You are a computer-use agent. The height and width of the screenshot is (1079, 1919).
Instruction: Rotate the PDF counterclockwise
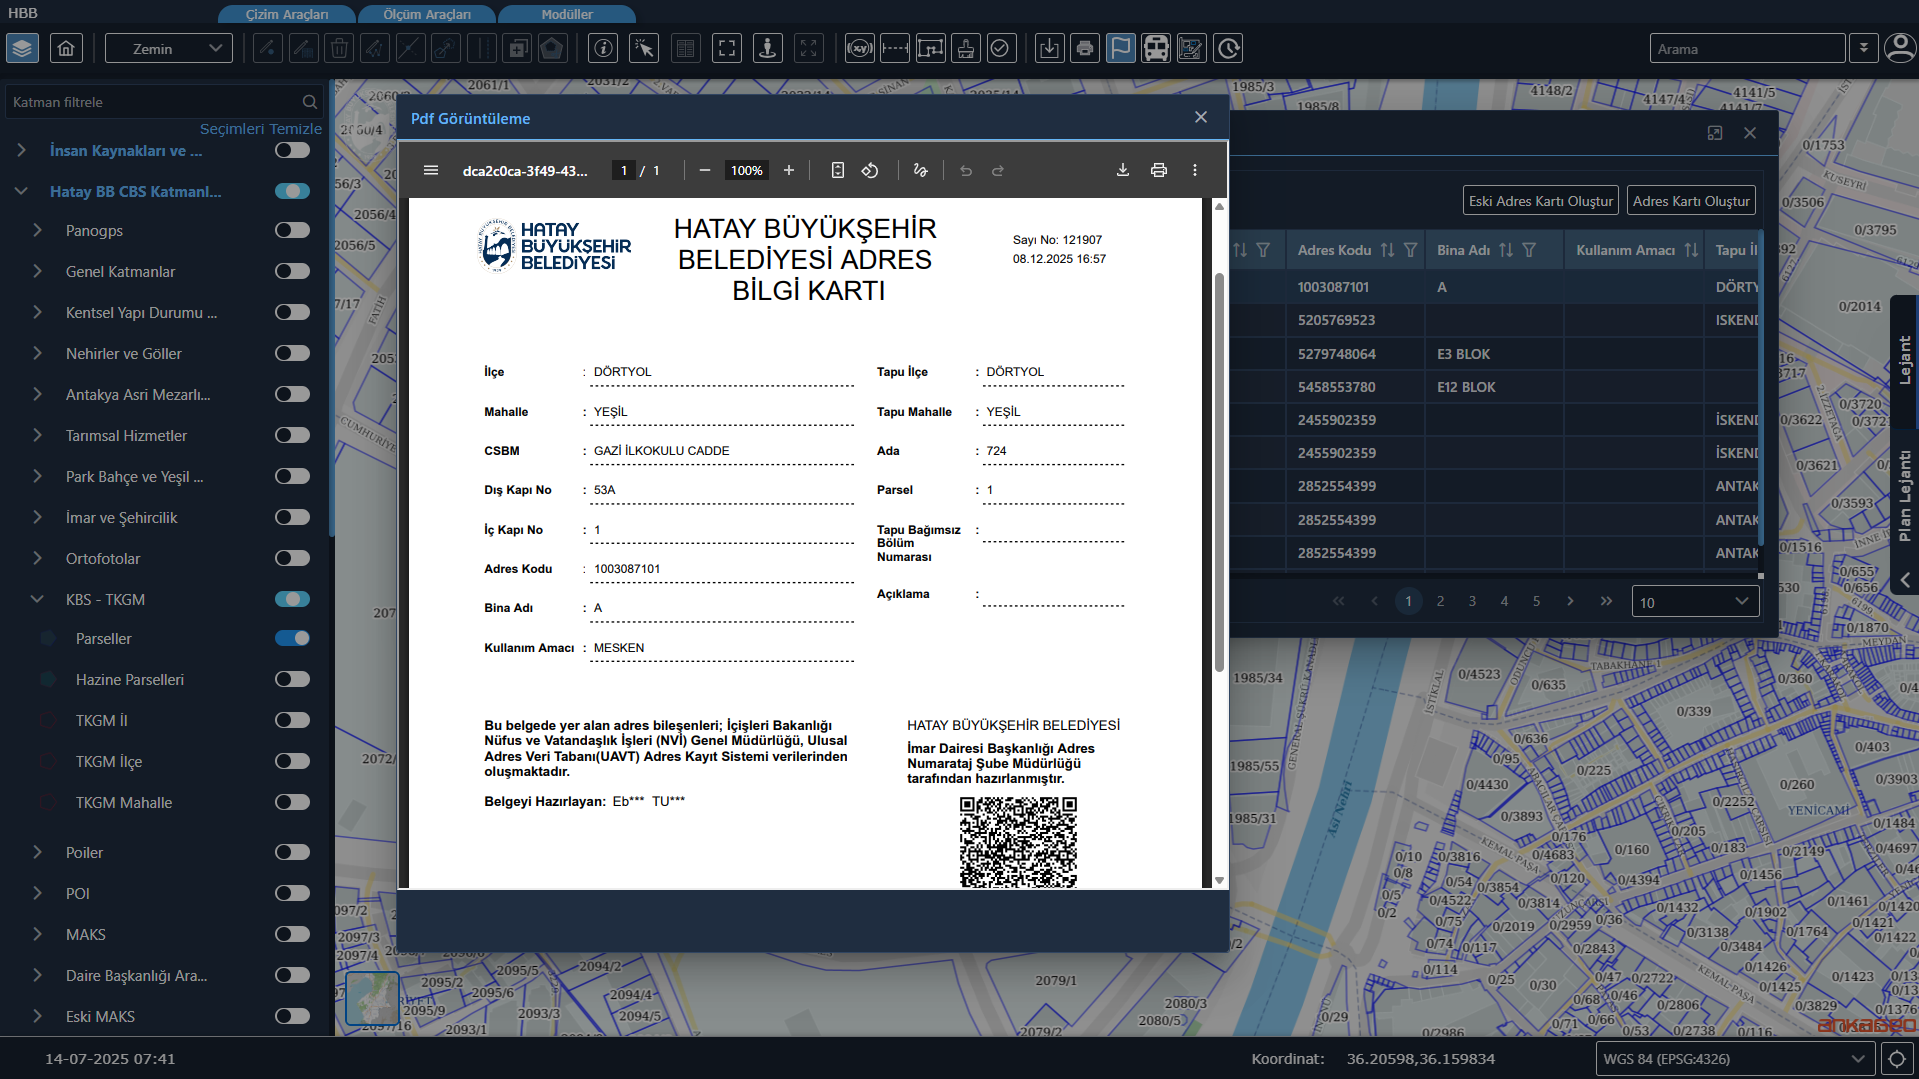pos(870,170)
